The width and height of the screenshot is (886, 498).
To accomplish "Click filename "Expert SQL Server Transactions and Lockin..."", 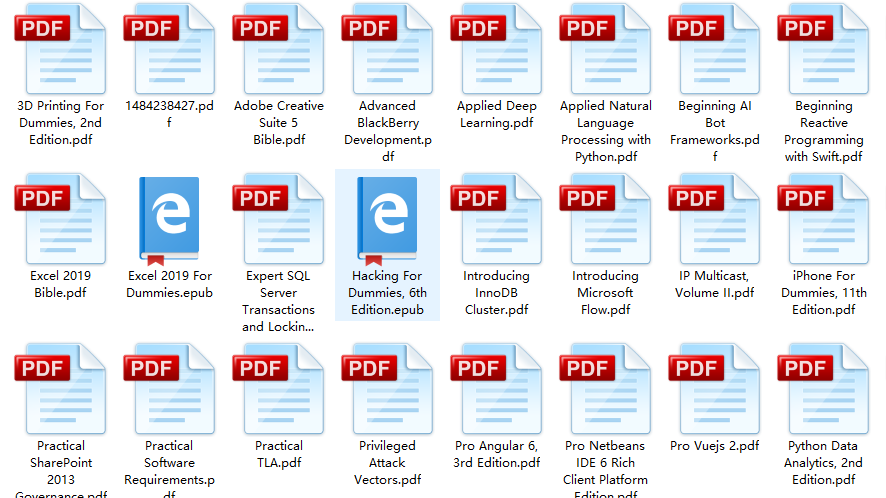I will pos(278,301).
